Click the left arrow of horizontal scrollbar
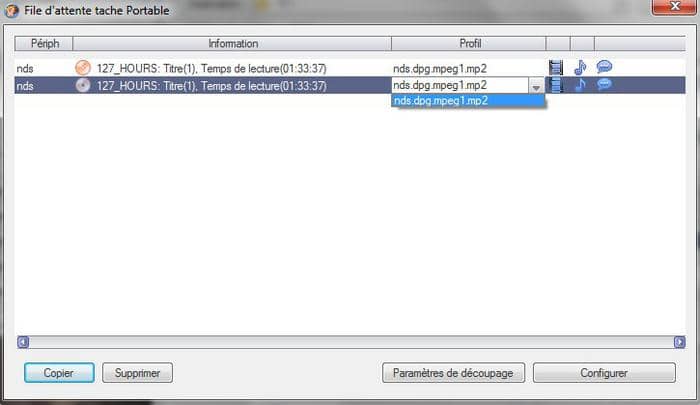 click(23, 342)
